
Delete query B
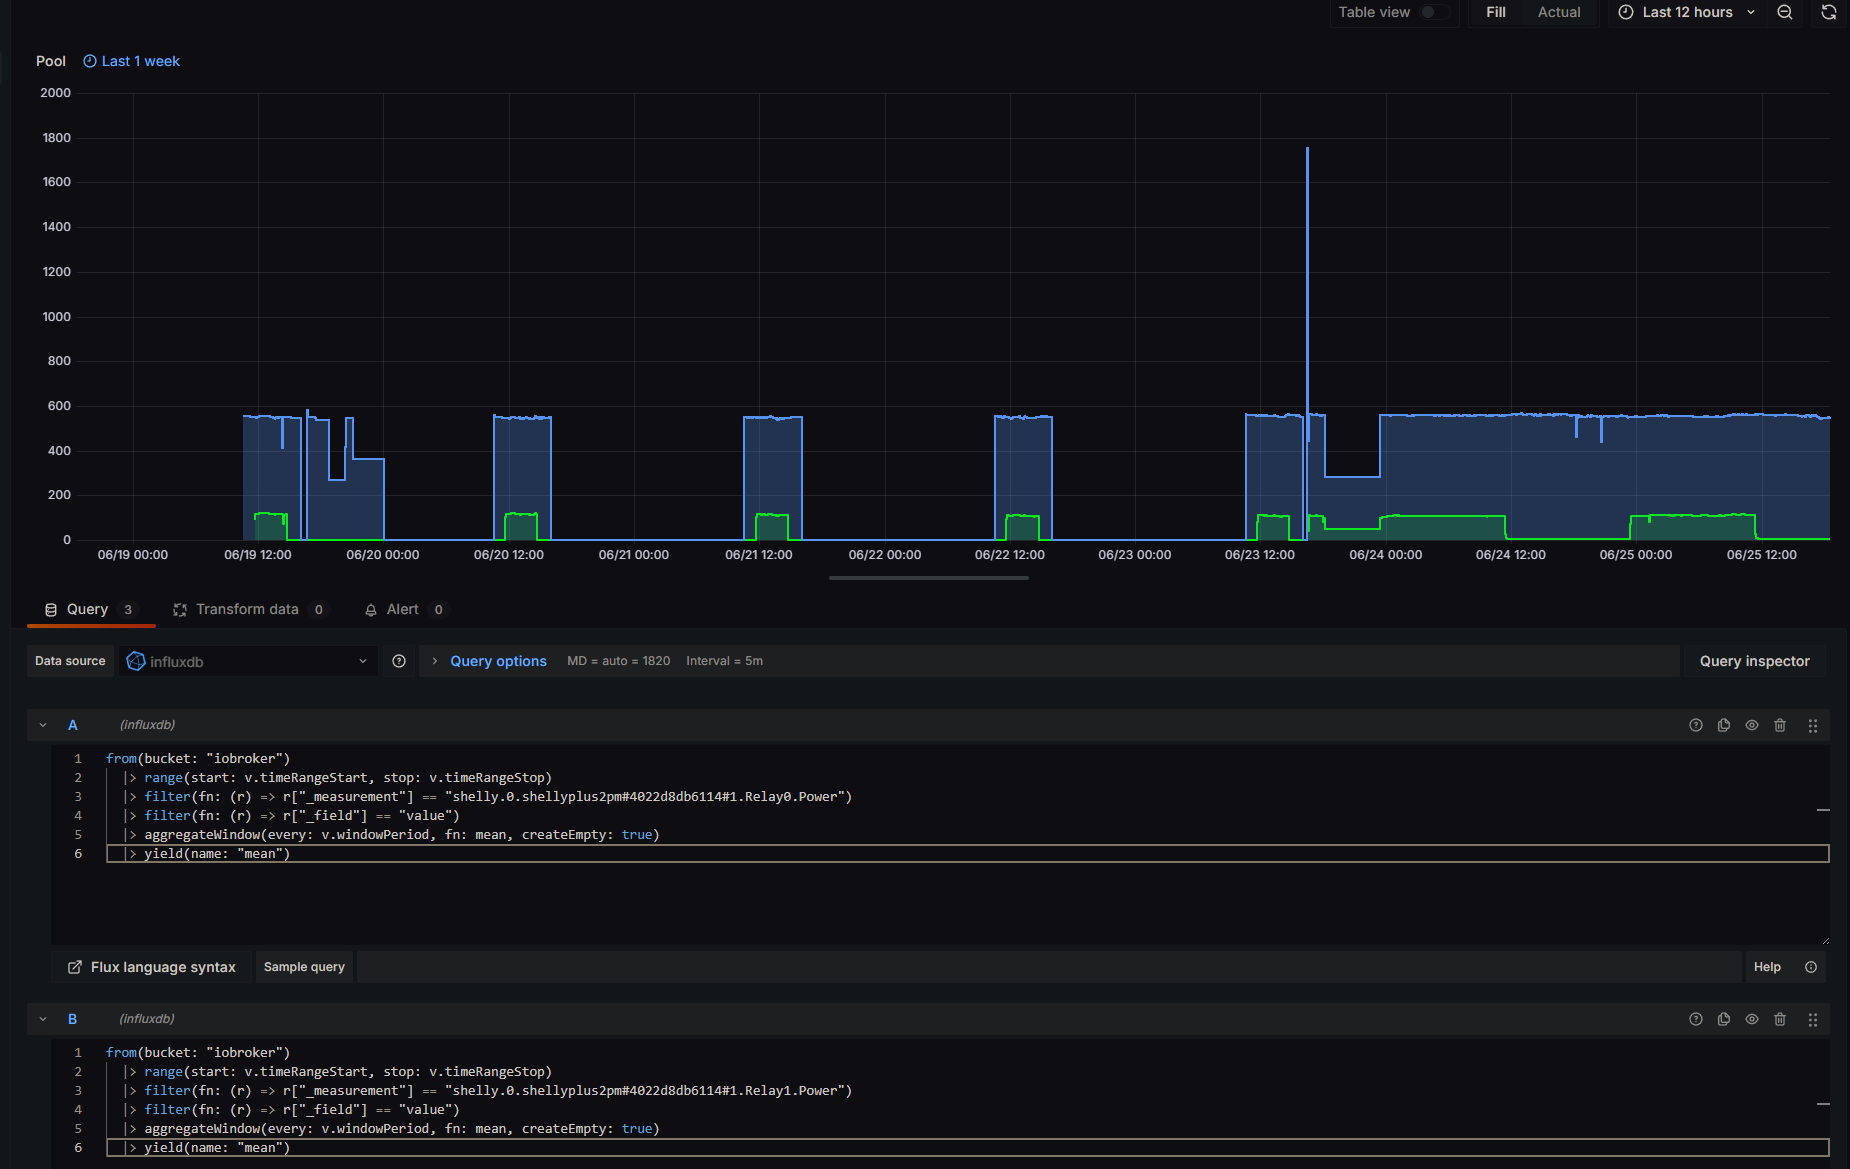pos(1780,1019)
